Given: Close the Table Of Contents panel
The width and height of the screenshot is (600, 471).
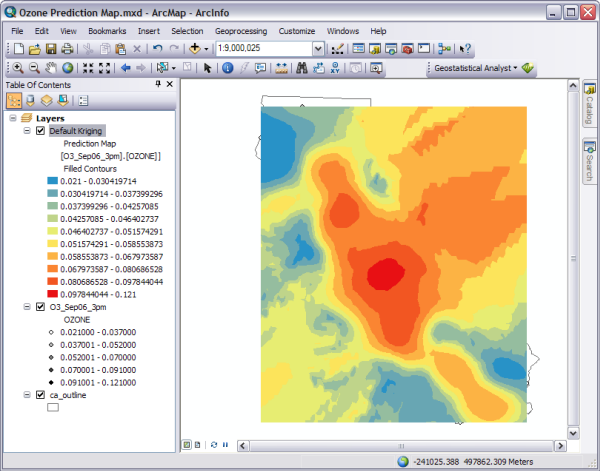Looking at the screenshot, I should tap(170, 84).
